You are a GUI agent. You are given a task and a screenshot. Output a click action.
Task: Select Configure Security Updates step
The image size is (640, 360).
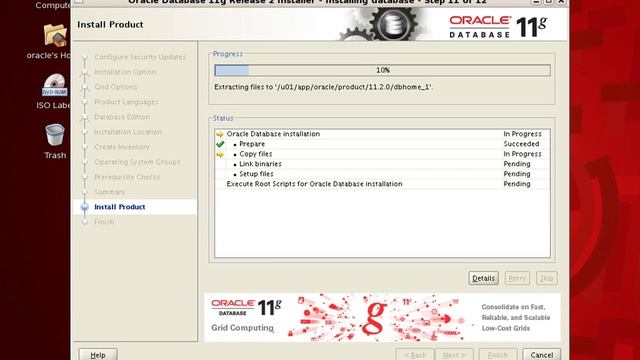(140, 57)
